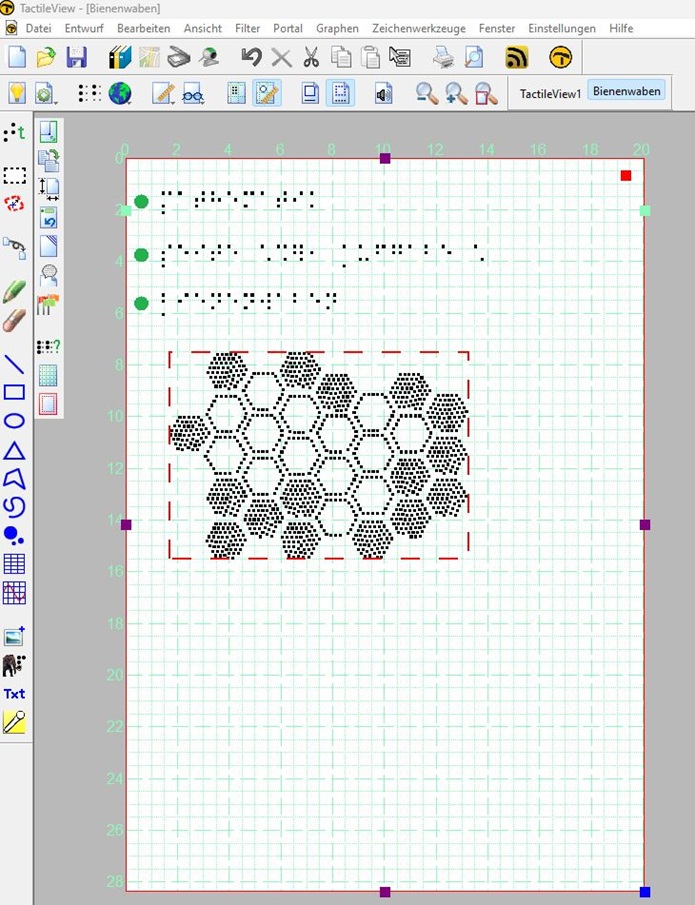Open the Graphen menu
This screenshot has height=905, width=695.
337,29
